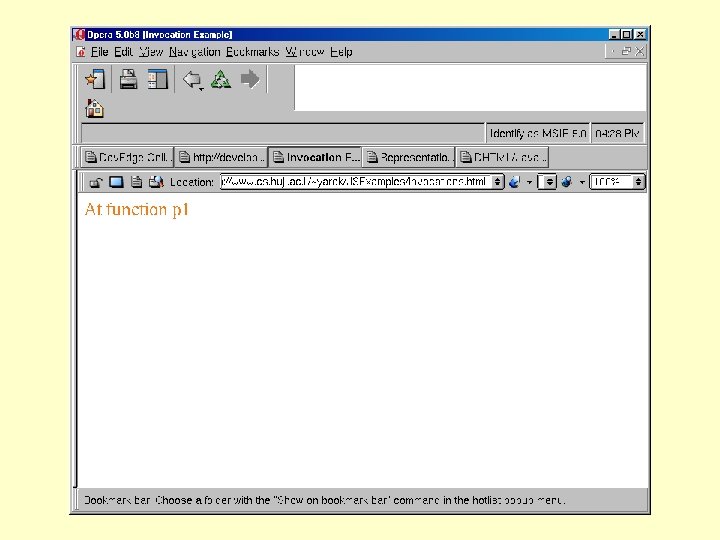Screen dimensions: 720x540
Task: Click the Opera logo in title bar
Action: click(x=79, y=34)
